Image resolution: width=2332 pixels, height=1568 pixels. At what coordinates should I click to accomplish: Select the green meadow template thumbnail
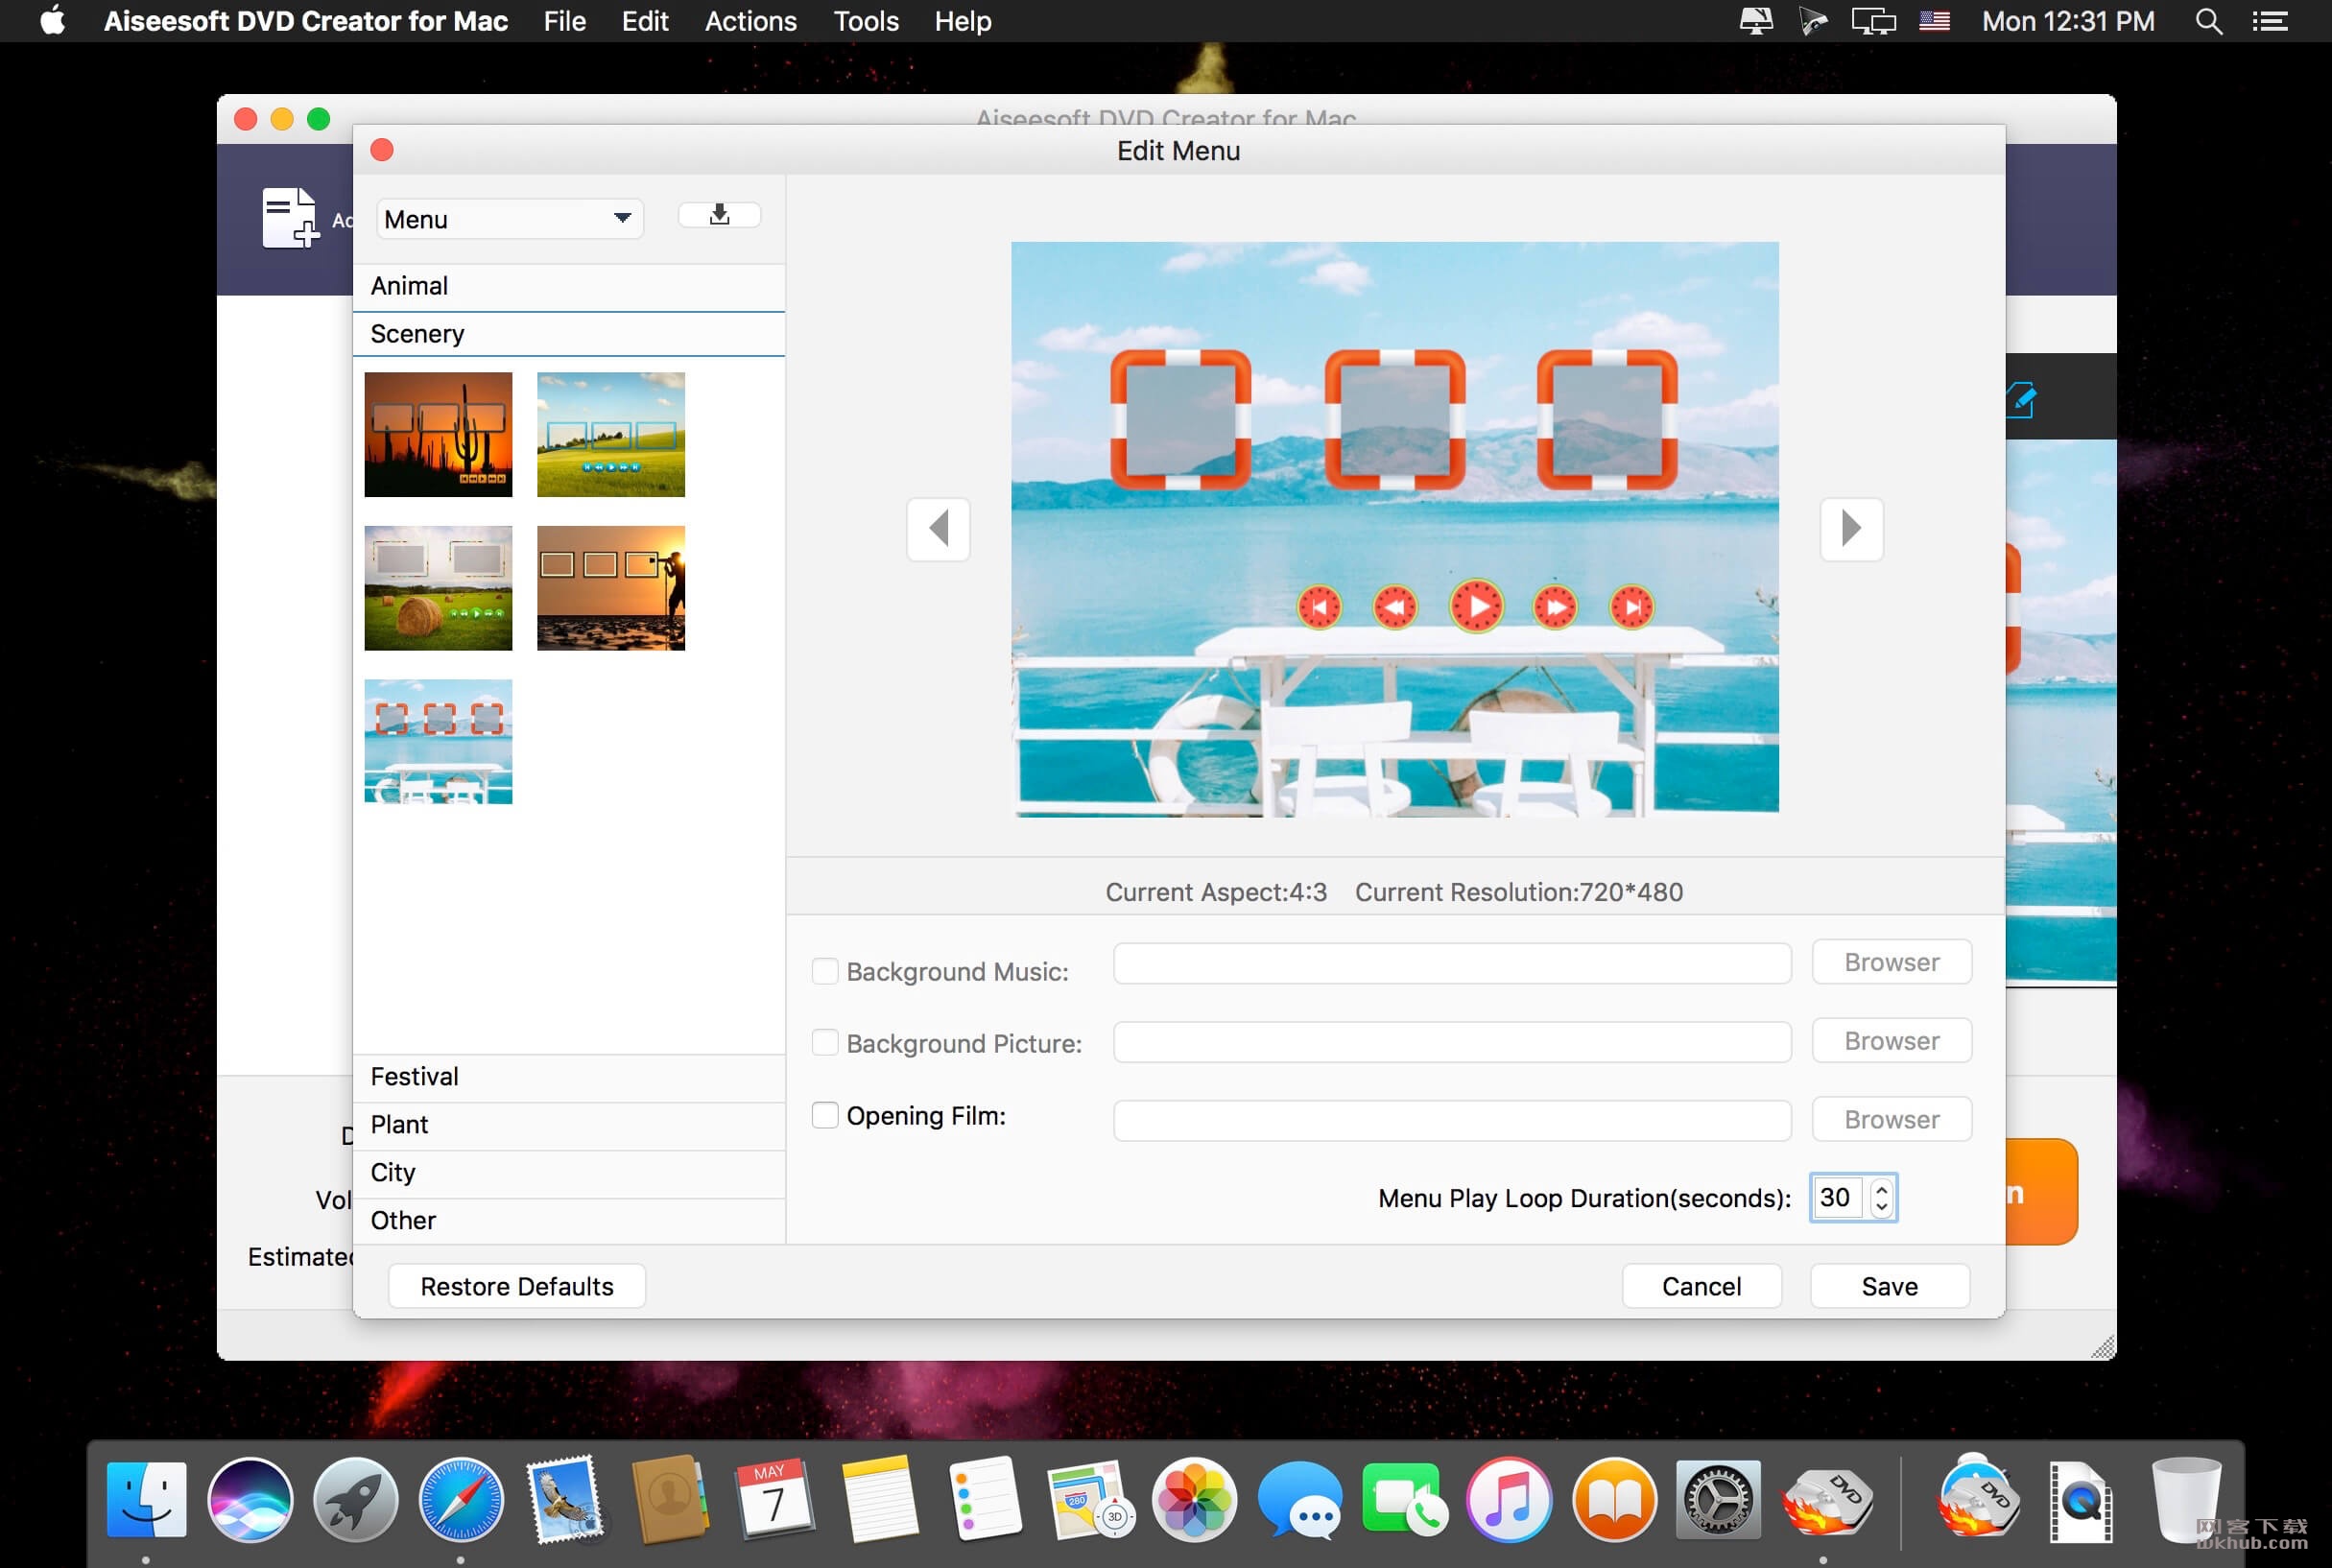(x=611, y=435)
